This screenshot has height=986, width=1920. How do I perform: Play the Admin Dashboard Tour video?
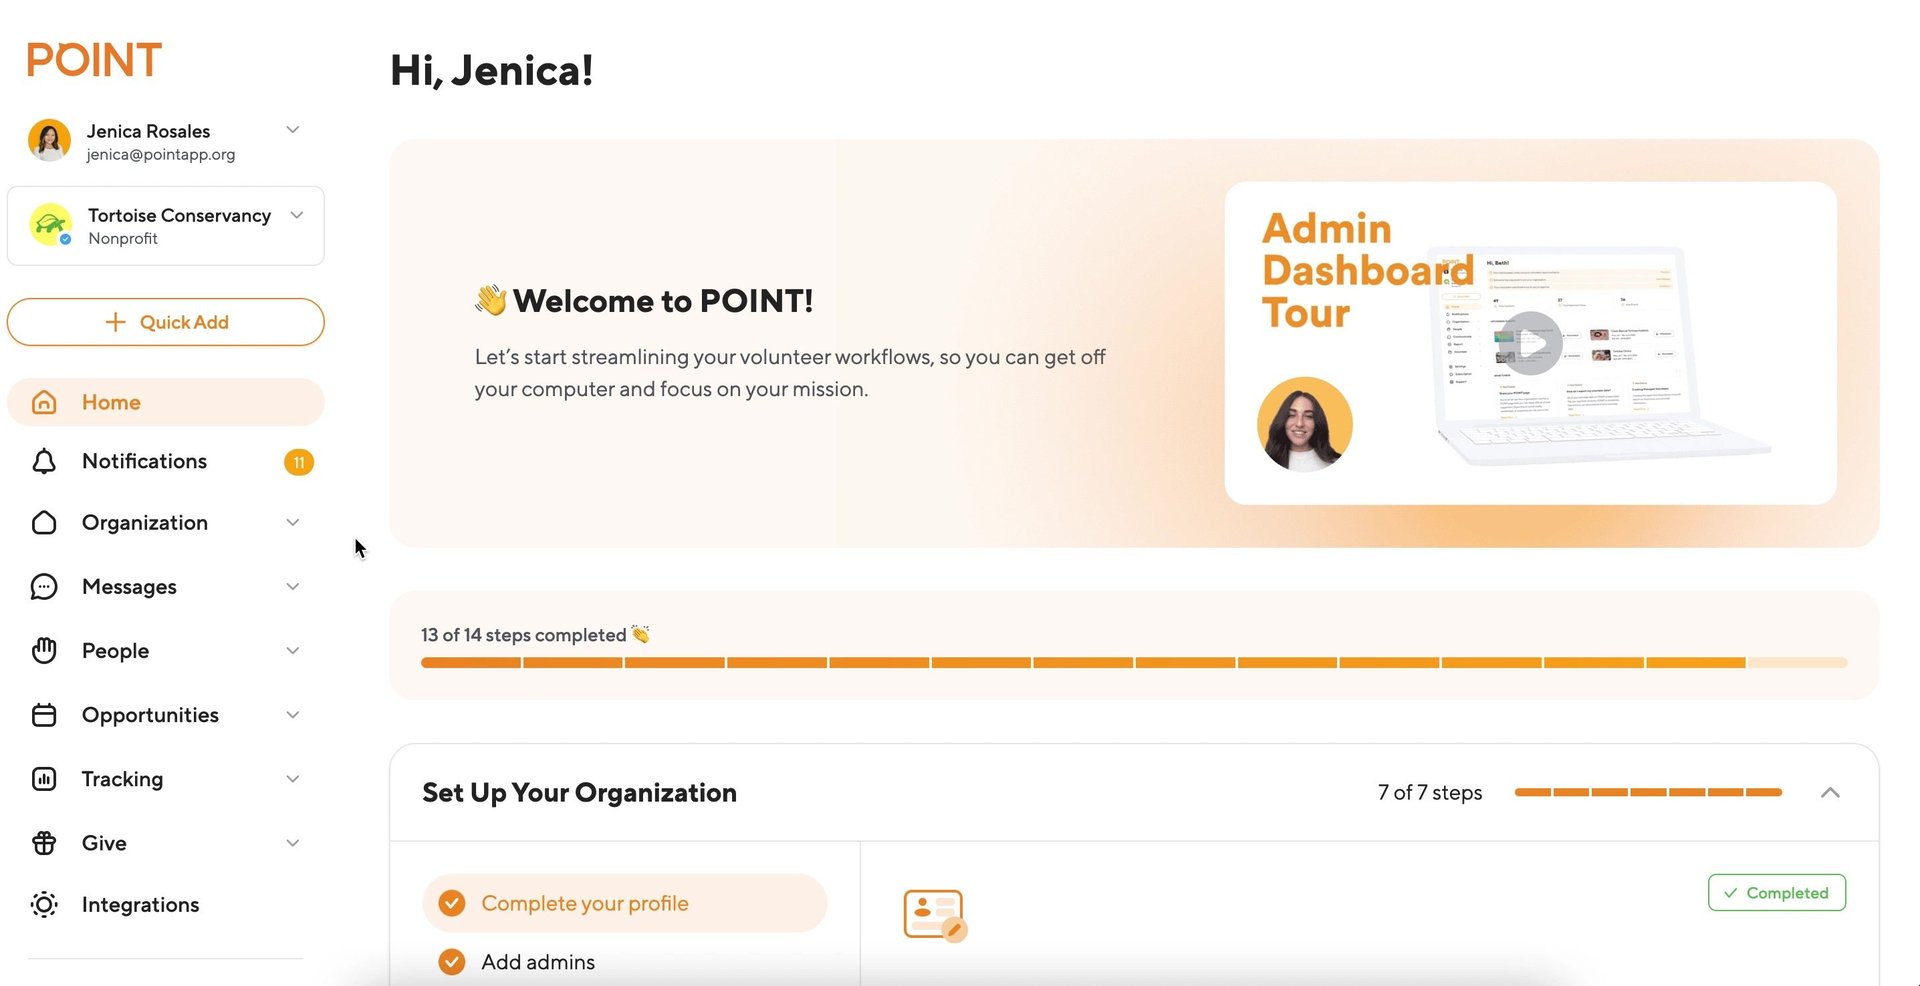(x=1530, y=343)
